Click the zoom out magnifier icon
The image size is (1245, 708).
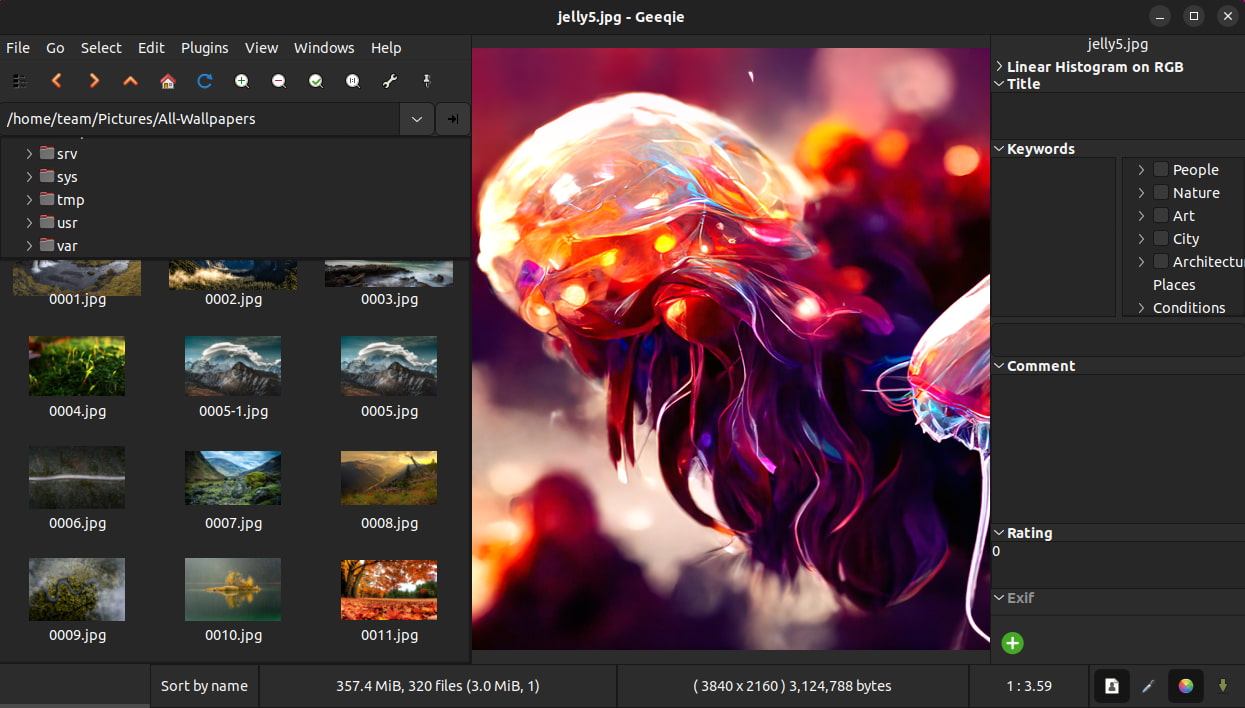(x=279, y=81)
